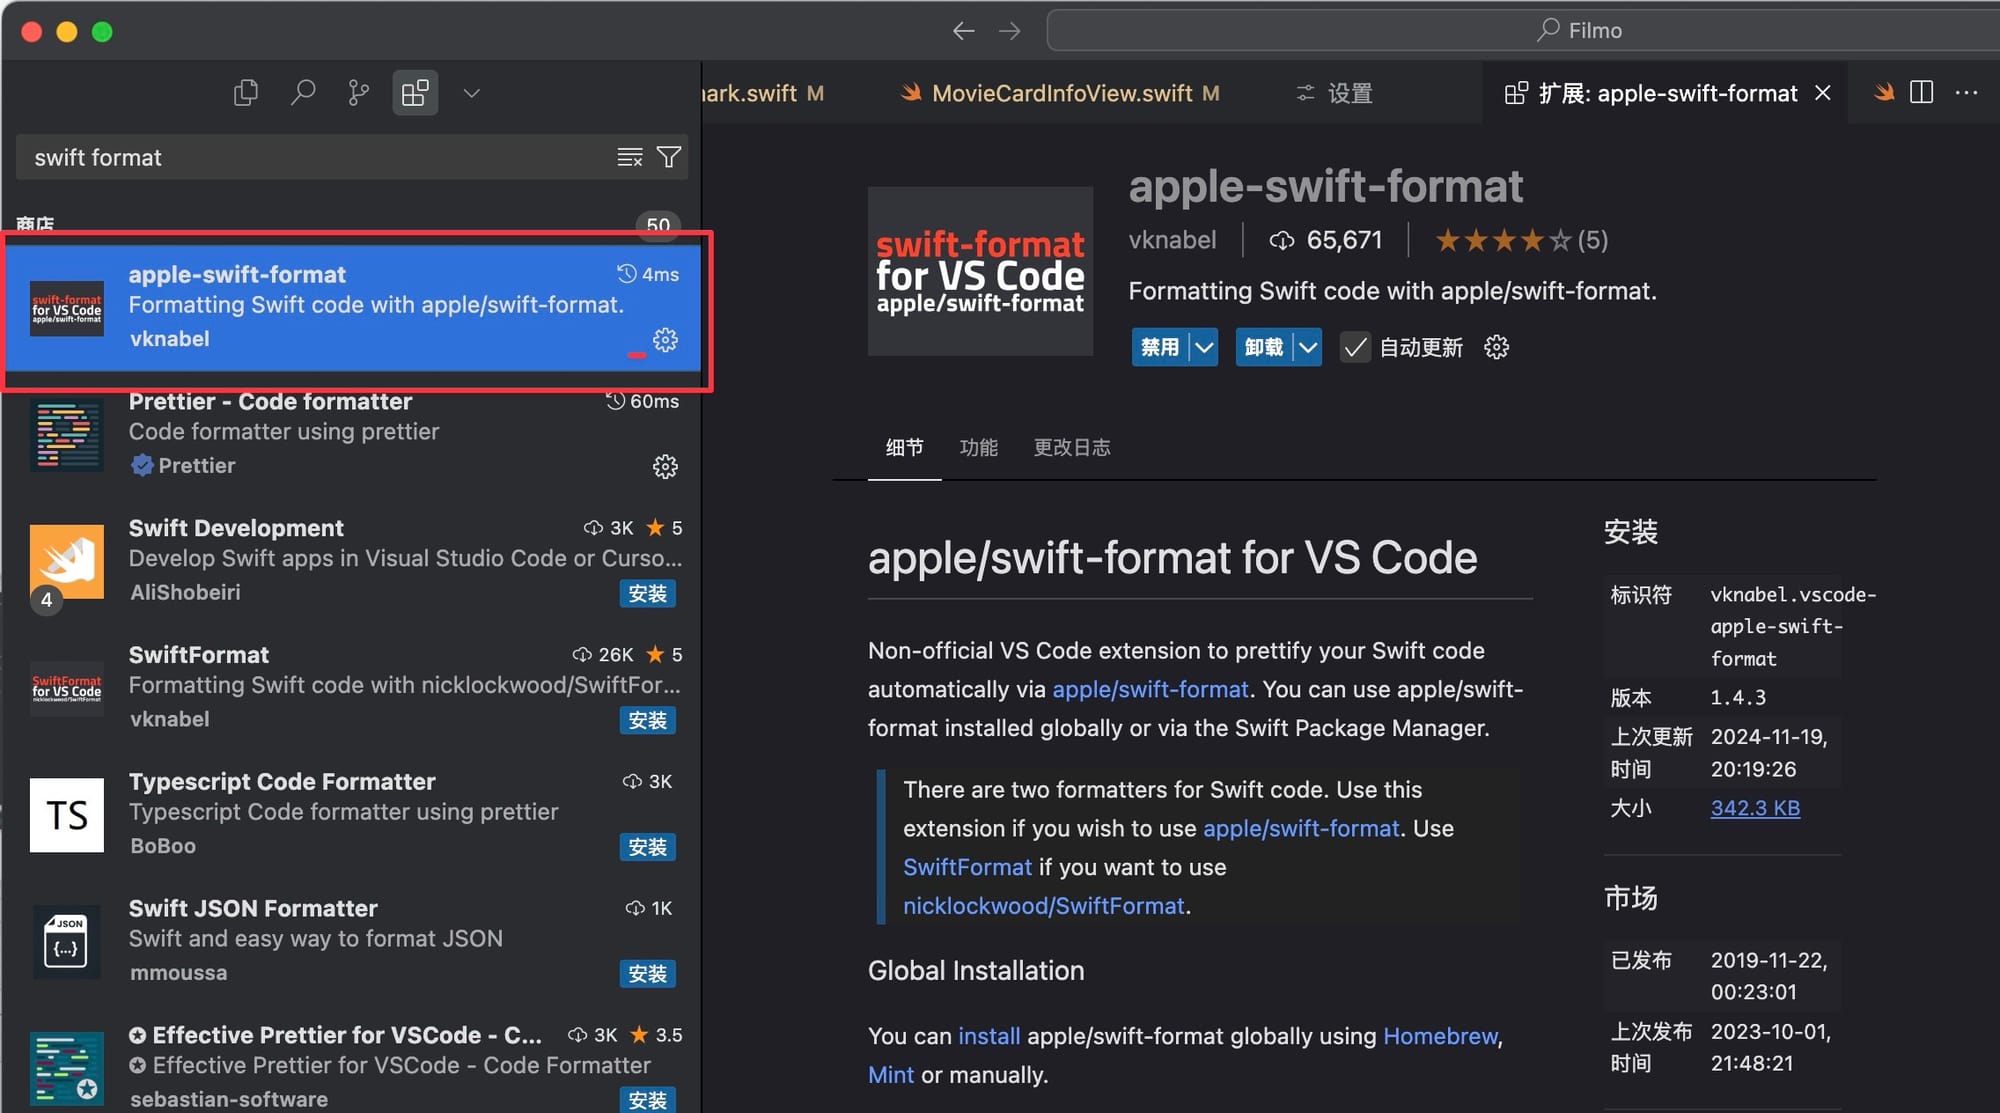Open the changelog tab of the extension
The width and height of the screenshot is (2000, 1113).
[1071, 447]
